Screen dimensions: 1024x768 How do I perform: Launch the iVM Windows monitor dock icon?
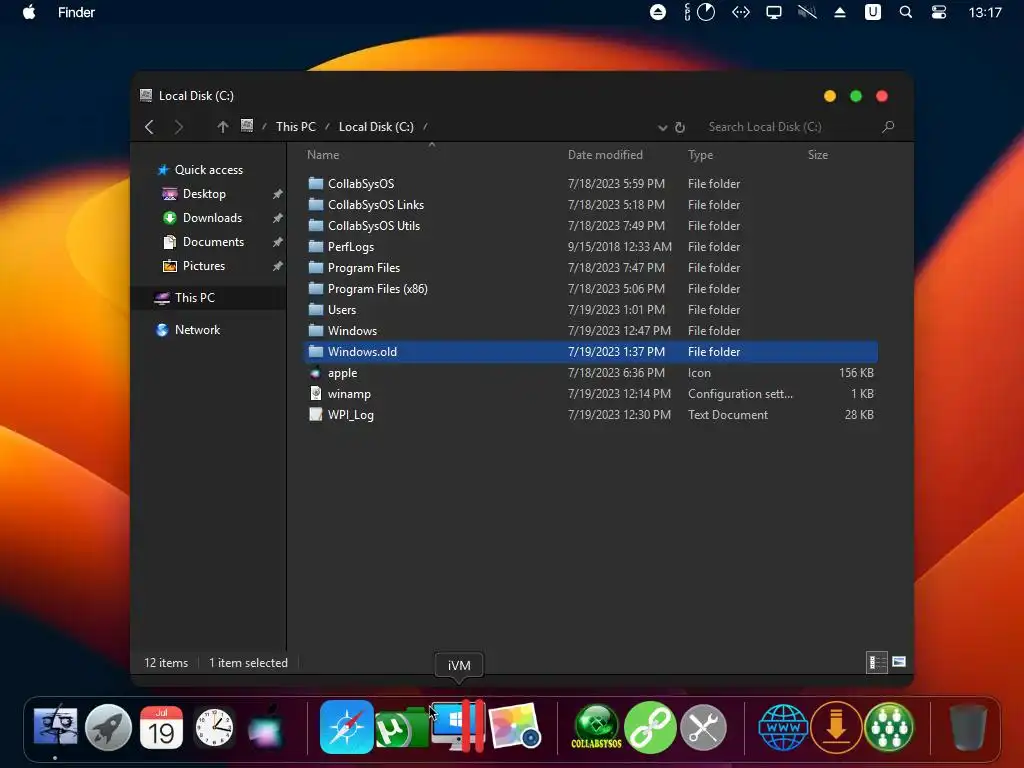(457, 727)
